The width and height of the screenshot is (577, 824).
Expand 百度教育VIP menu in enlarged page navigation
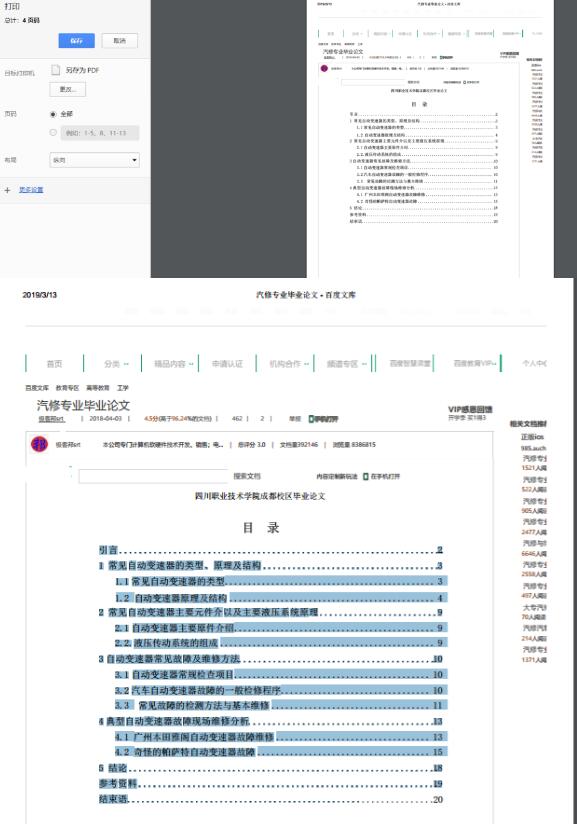pos(475,364)
